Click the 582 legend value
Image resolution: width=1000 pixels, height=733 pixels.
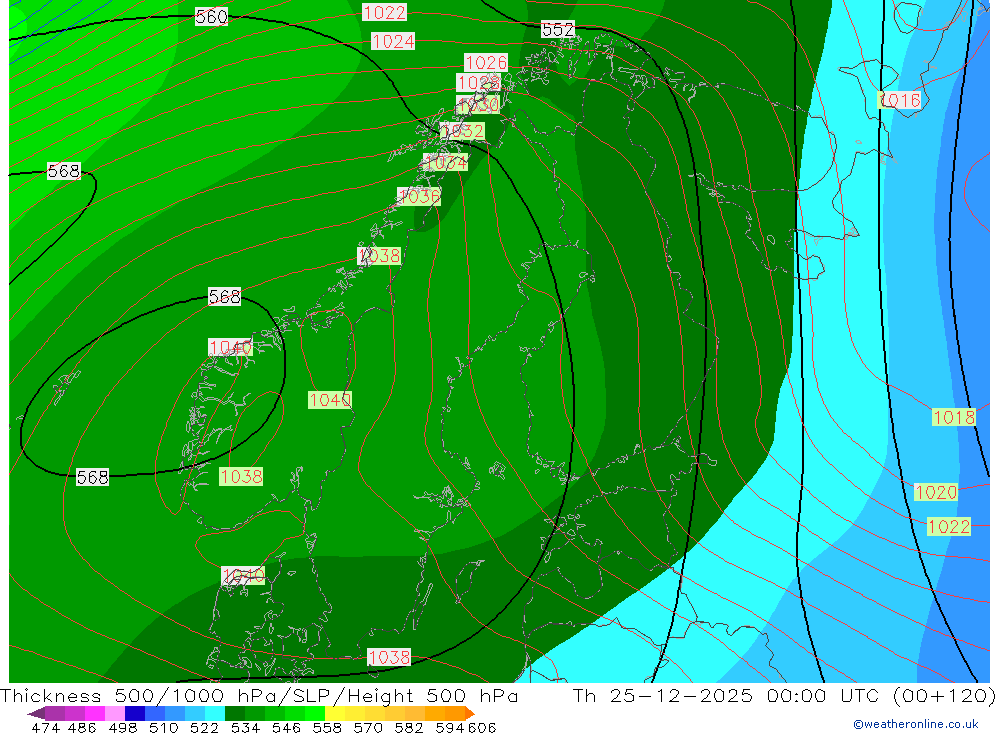(408, 727)
